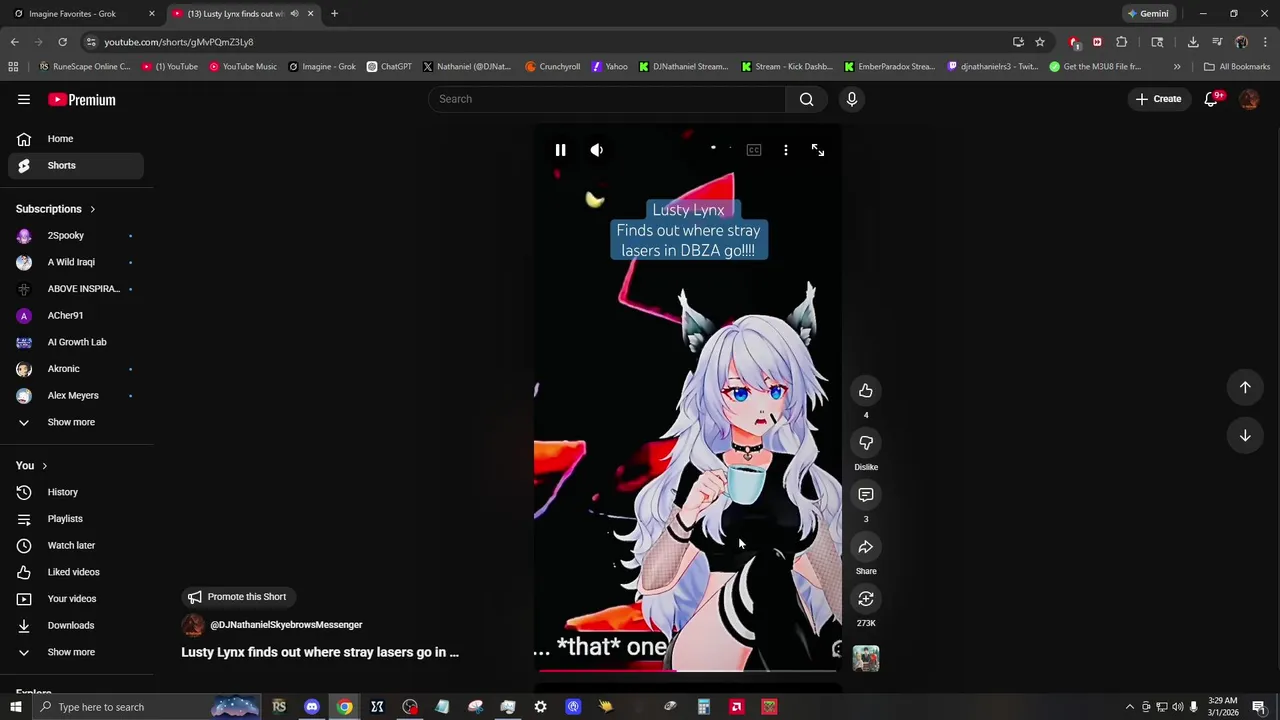Mute the Lusty Lynx tab audio icon
Viewport: 1280px width, 720px height.
tap(294, 14)
